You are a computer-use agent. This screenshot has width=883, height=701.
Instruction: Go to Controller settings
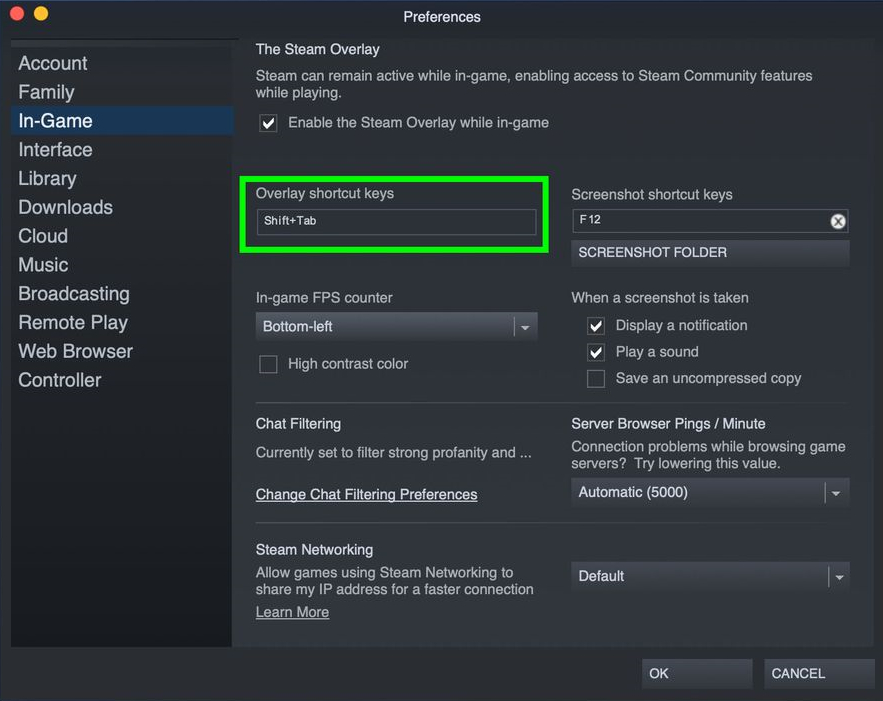tap(60, 380)
